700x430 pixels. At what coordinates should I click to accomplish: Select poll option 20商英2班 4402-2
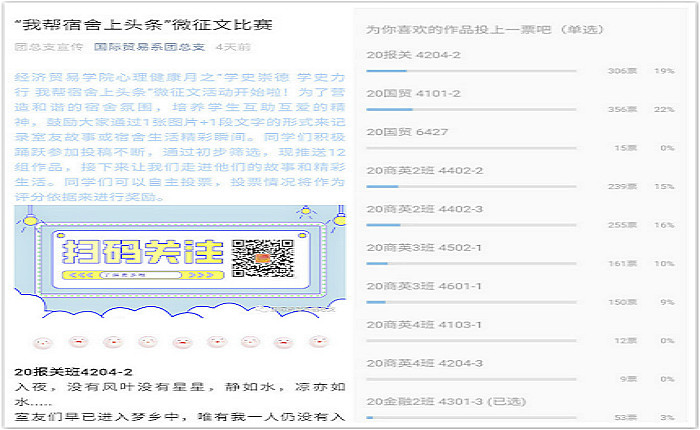(x=425, y=170)
